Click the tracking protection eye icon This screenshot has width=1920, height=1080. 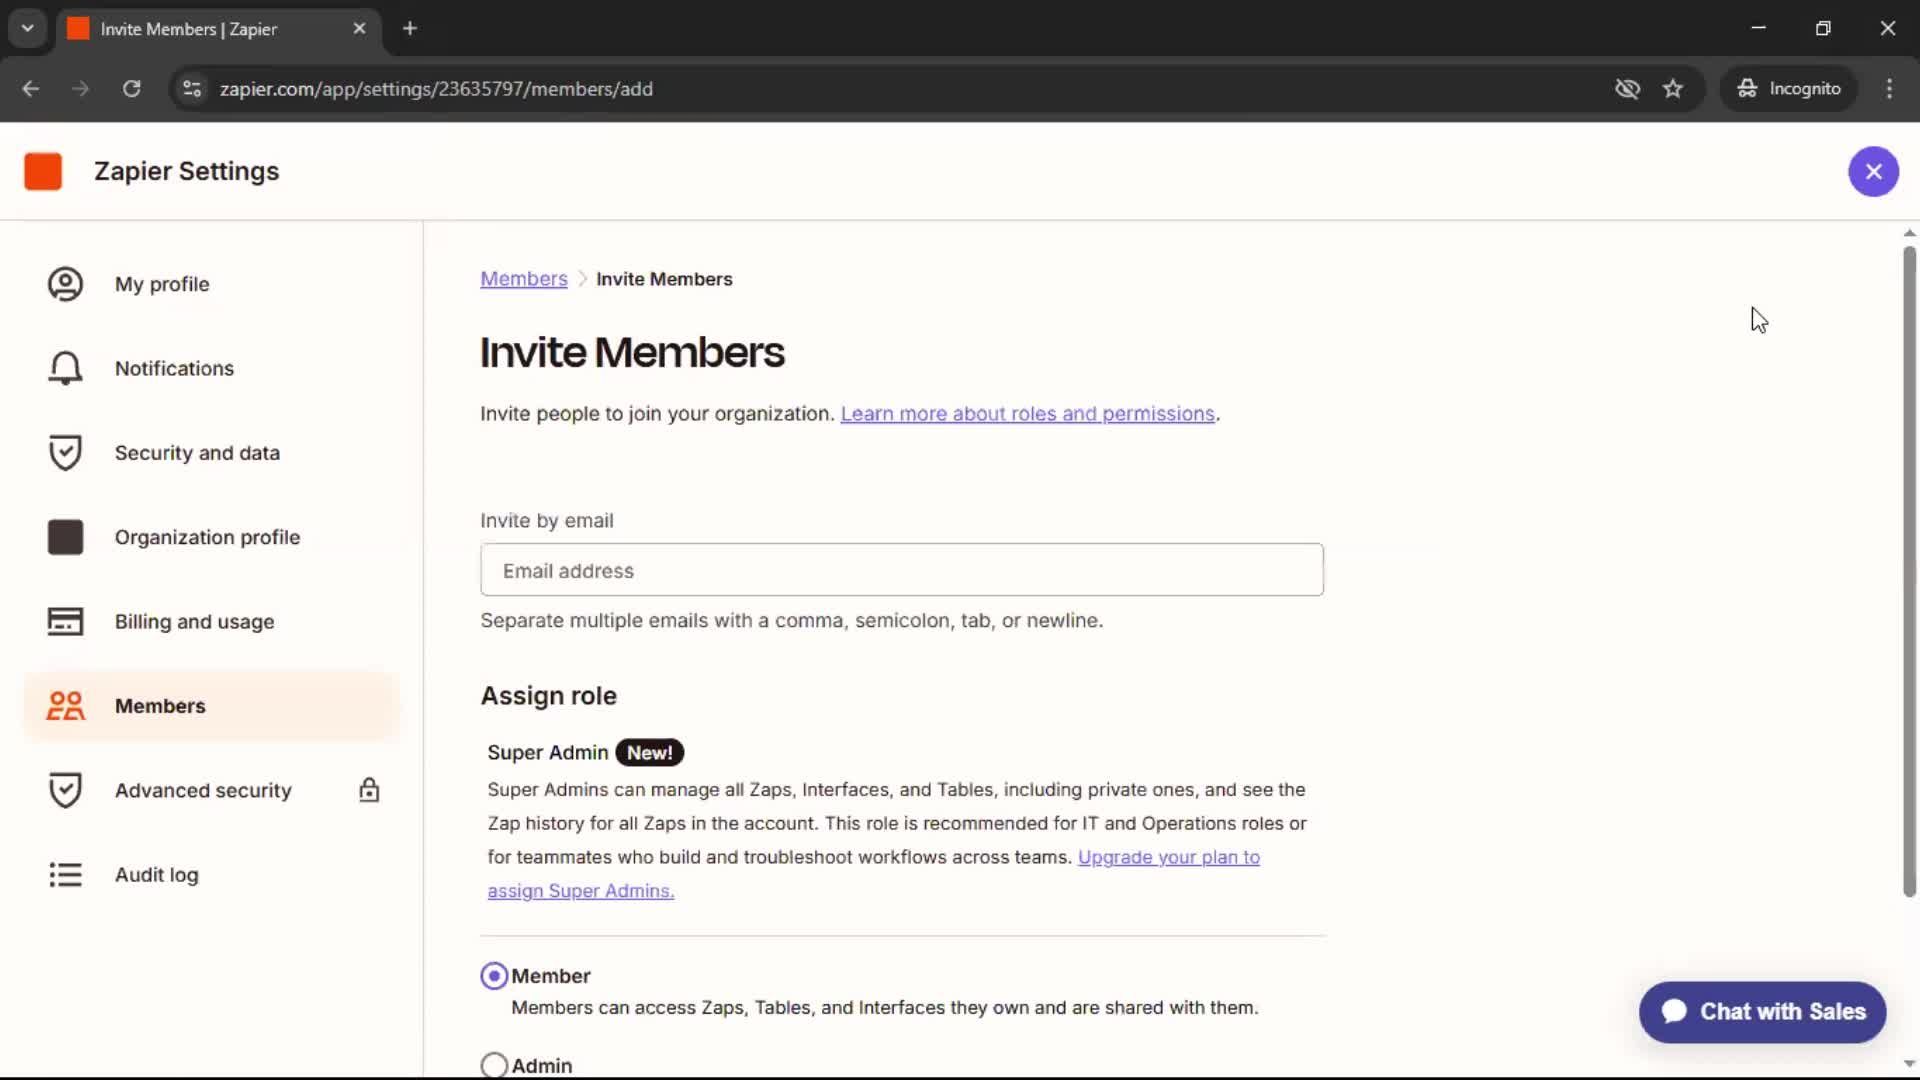(x=1627, y=89)
